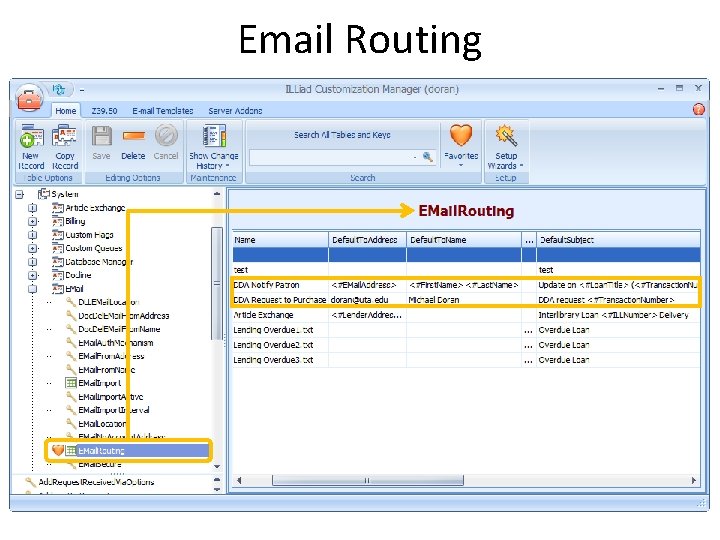Select the EMailImportInterval key
The image size is (720, 540).
pos(113,410)
